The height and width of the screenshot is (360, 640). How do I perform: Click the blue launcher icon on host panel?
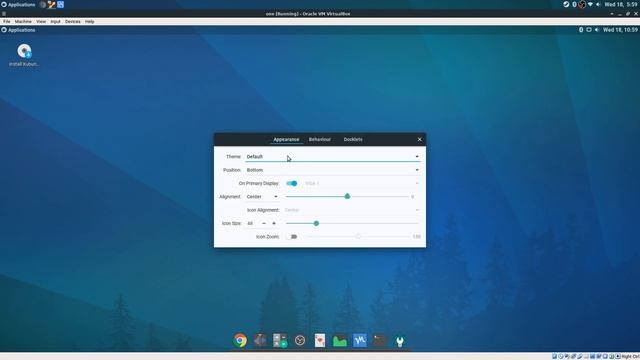[x=60, y=4]
